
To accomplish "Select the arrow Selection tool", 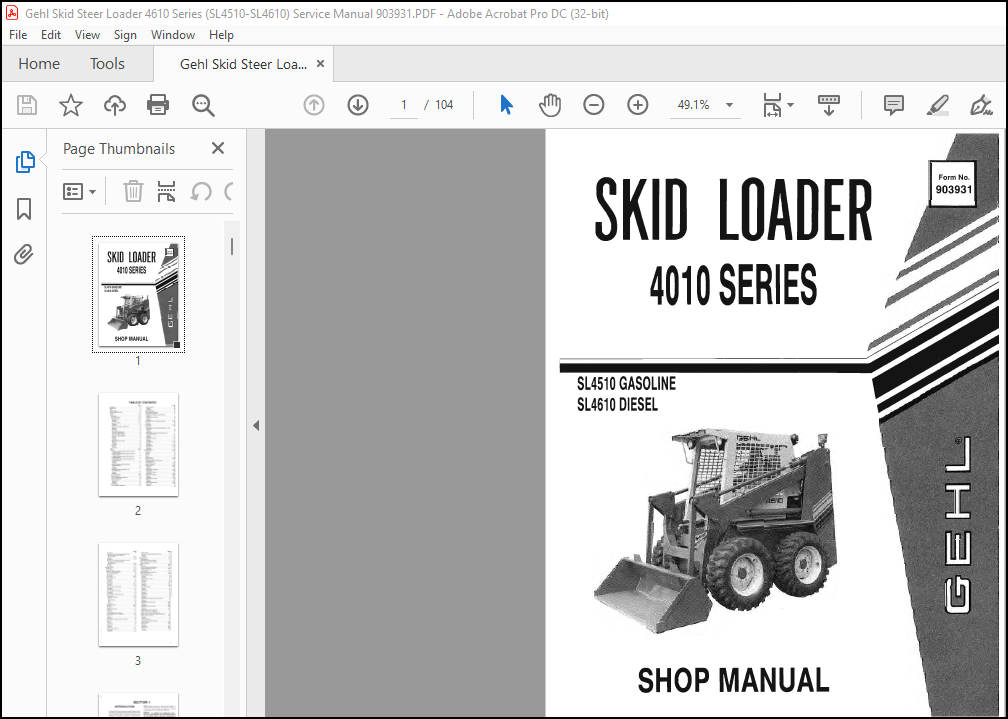I will tap(507, 105).
